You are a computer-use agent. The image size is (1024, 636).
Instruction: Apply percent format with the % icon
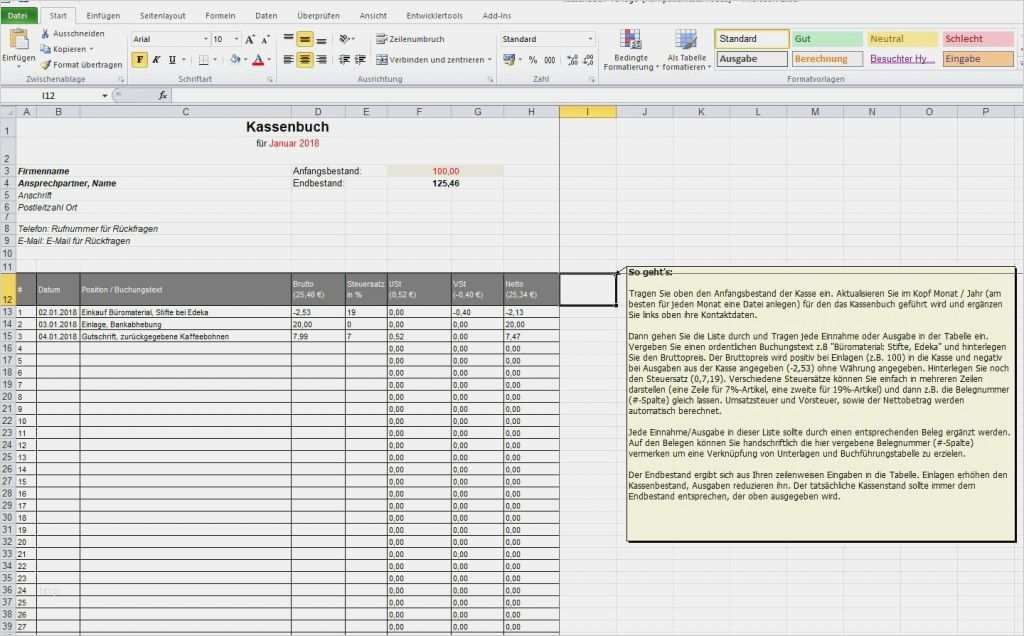tap(533, 59)
